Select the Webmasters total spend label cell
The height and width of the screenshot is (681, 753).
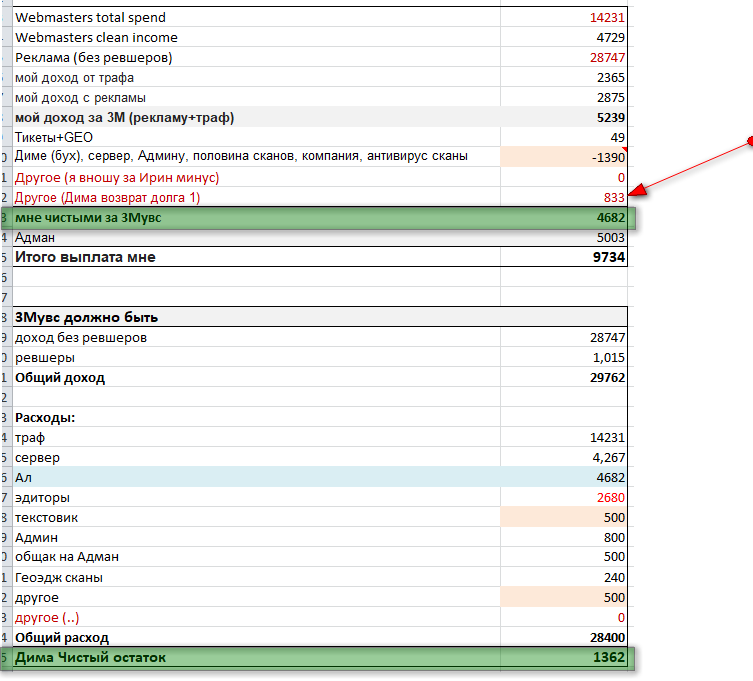point(90,18)
